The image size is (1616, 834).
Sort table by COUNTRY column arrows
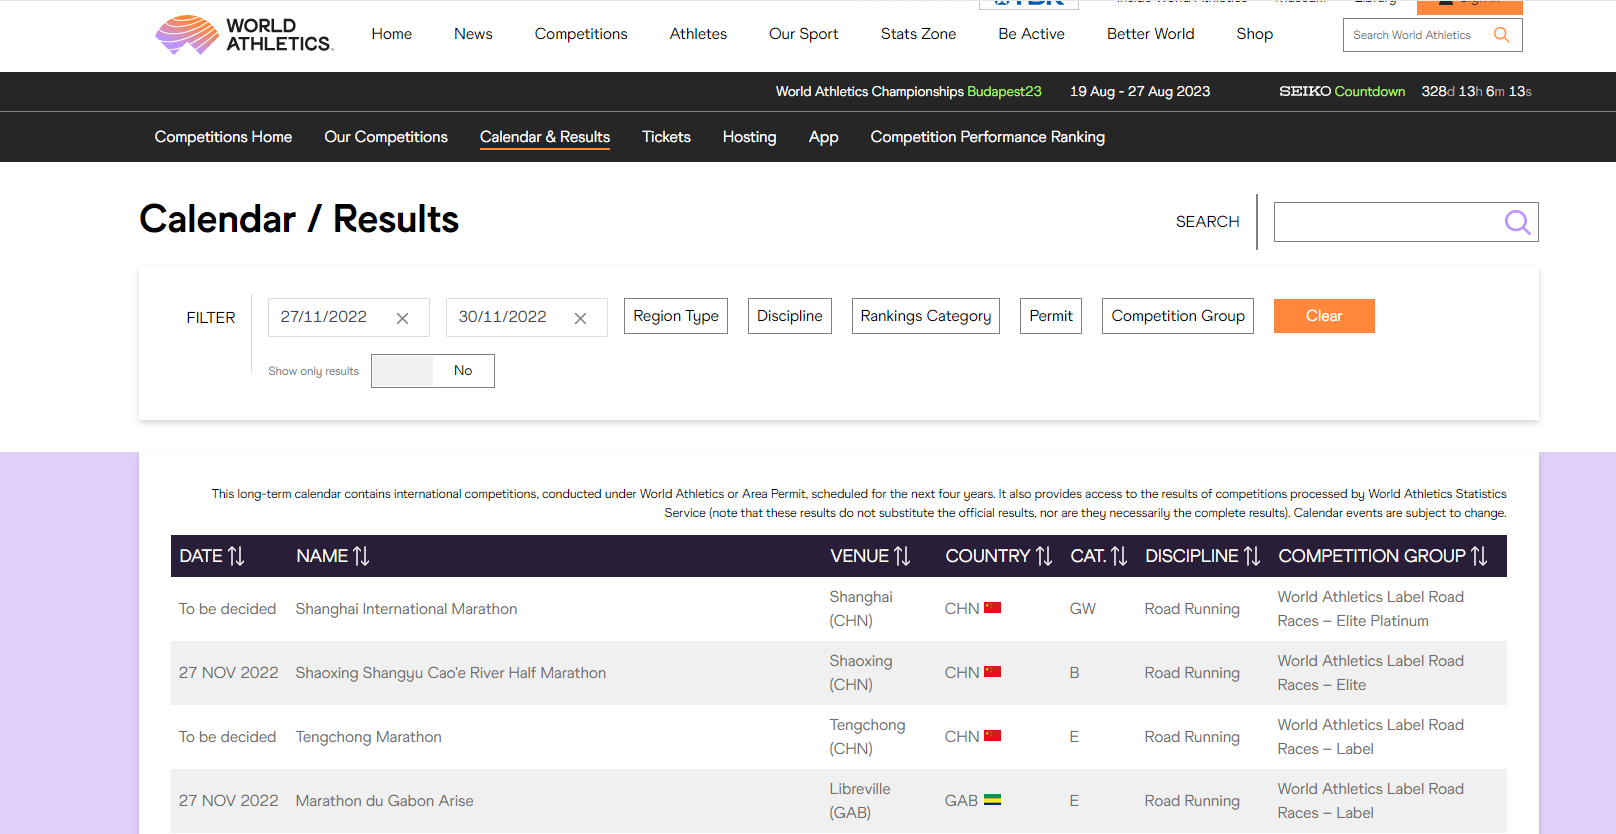[x=1044, y=556]
